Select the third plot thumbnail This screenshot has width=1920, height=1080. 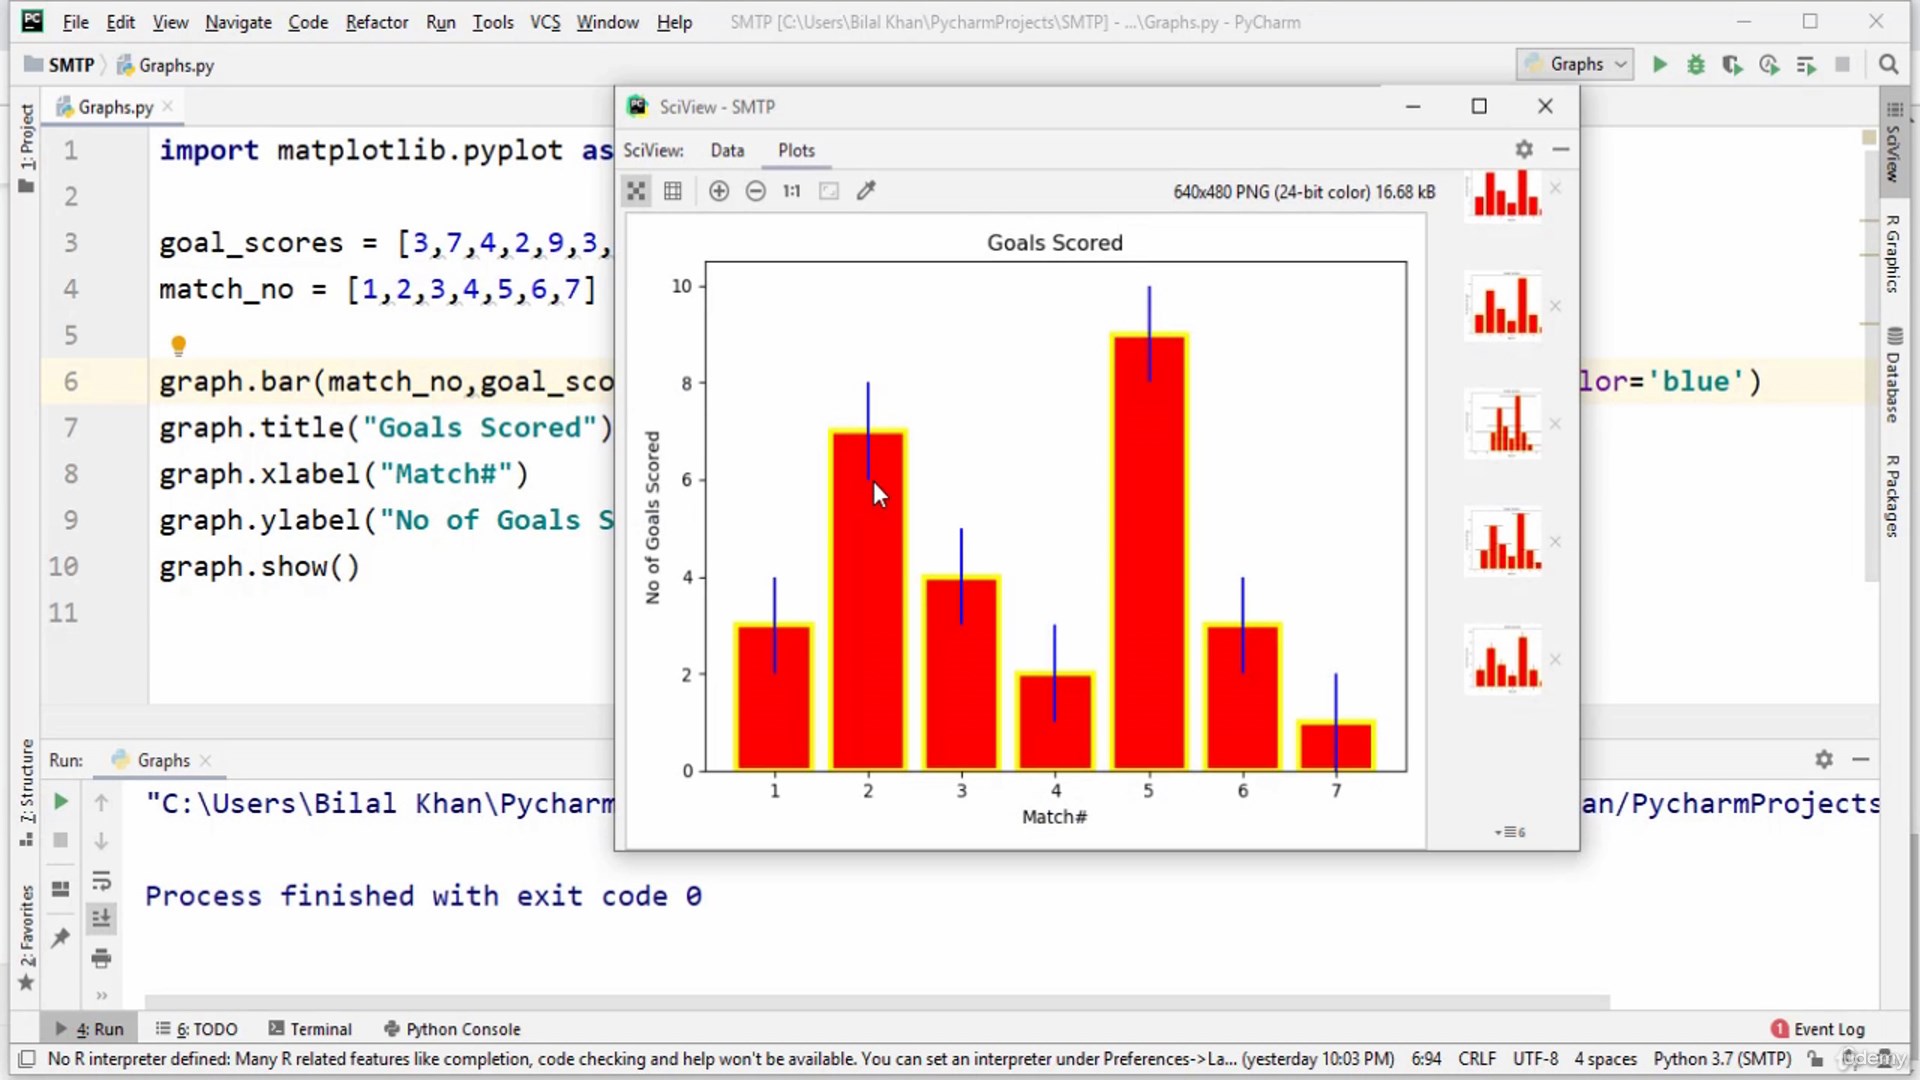pyautogui.click(x=1503, y=424)
